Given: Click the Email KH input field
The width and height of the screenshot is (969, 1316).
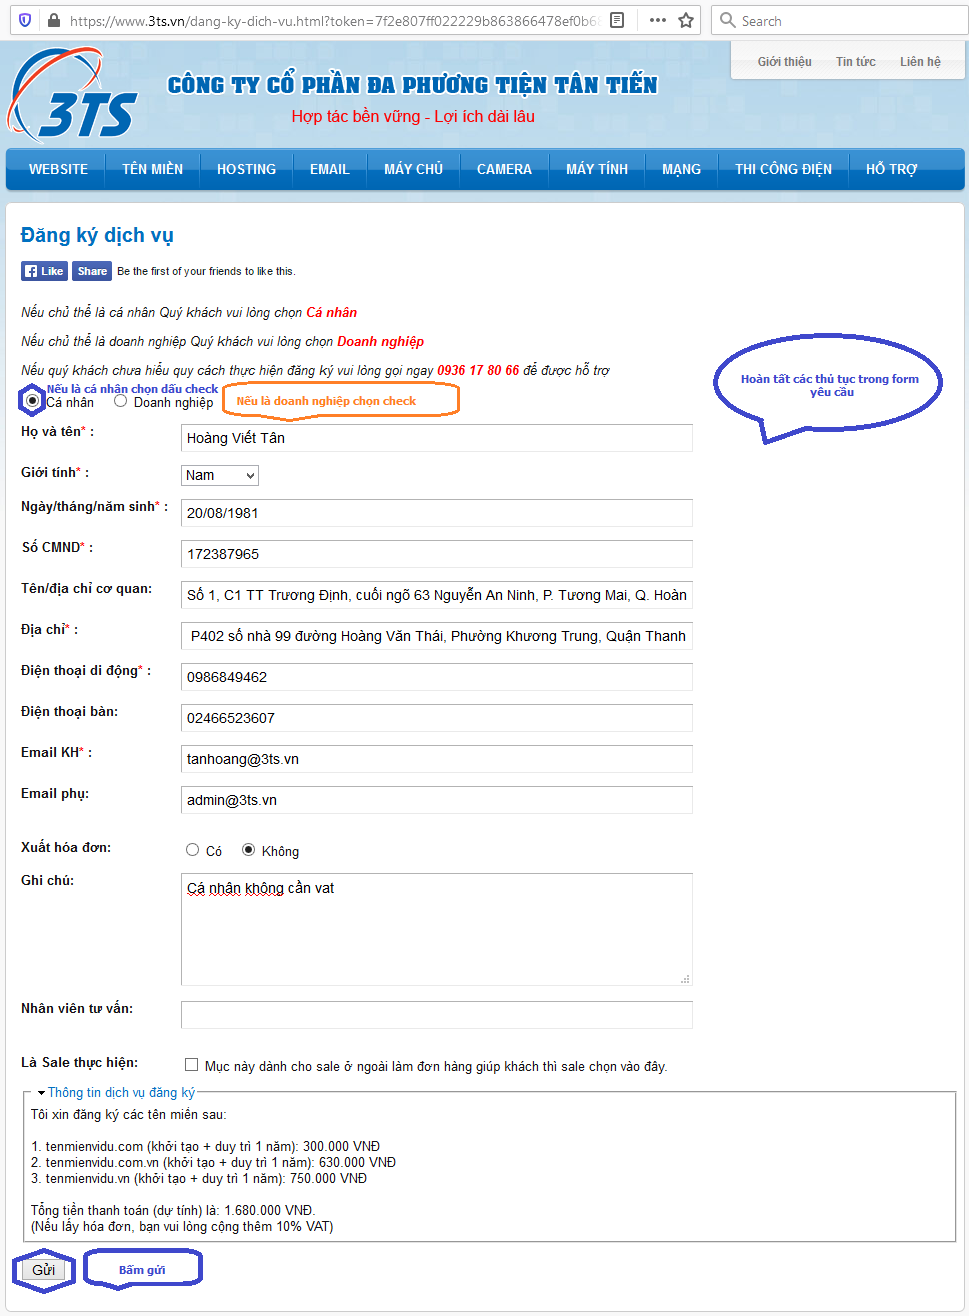Looking at the screenshot, I should point(437,759).
